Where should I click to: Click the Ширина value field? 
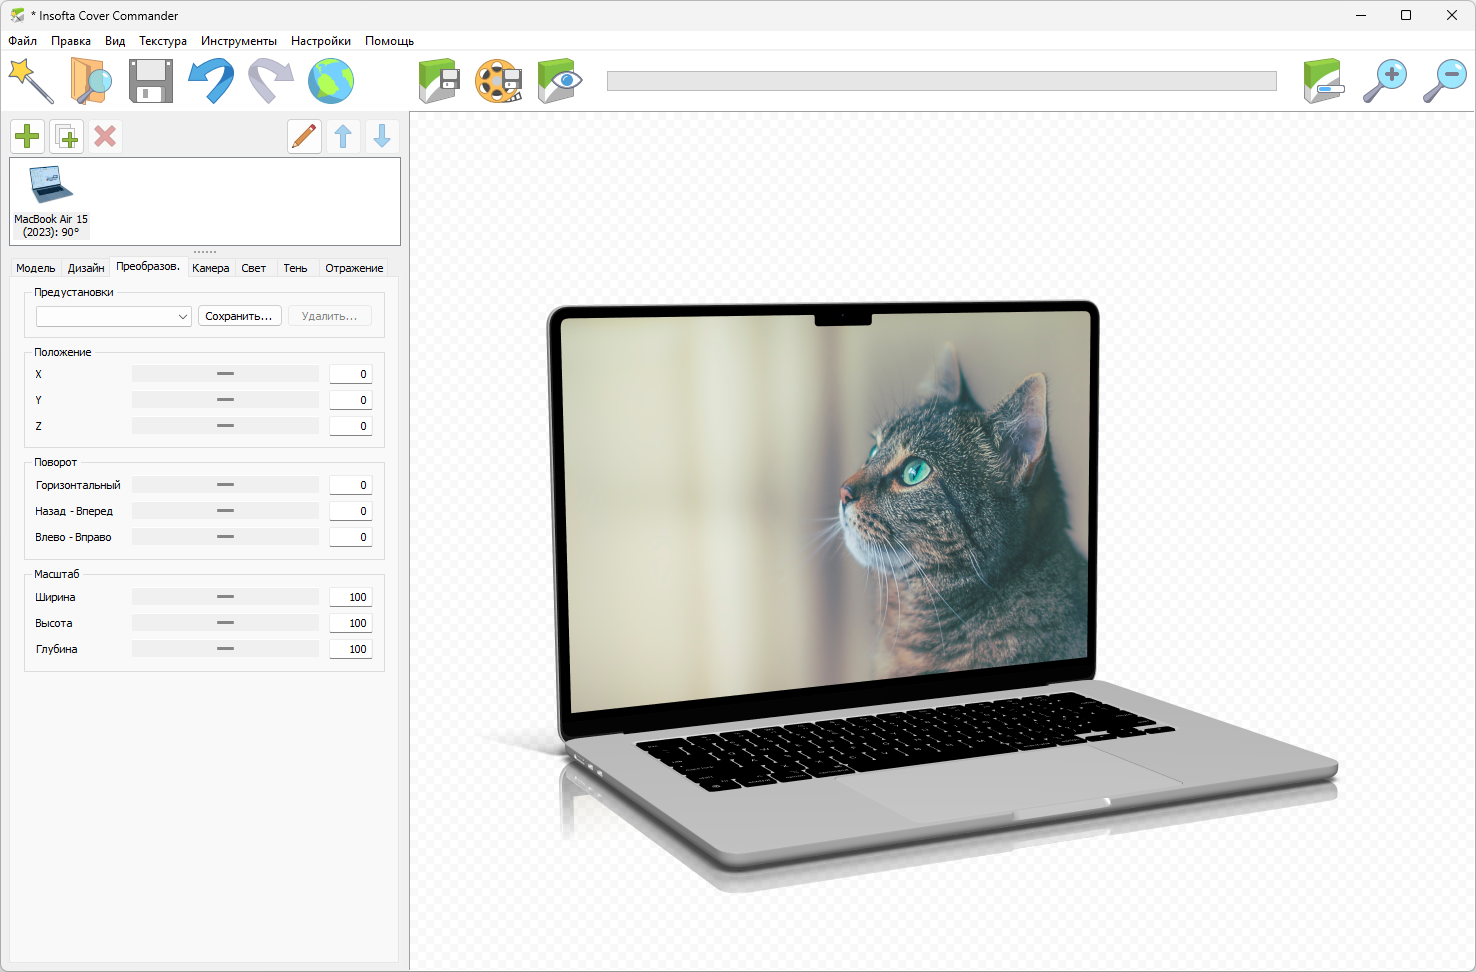click(x=351, y=597)
